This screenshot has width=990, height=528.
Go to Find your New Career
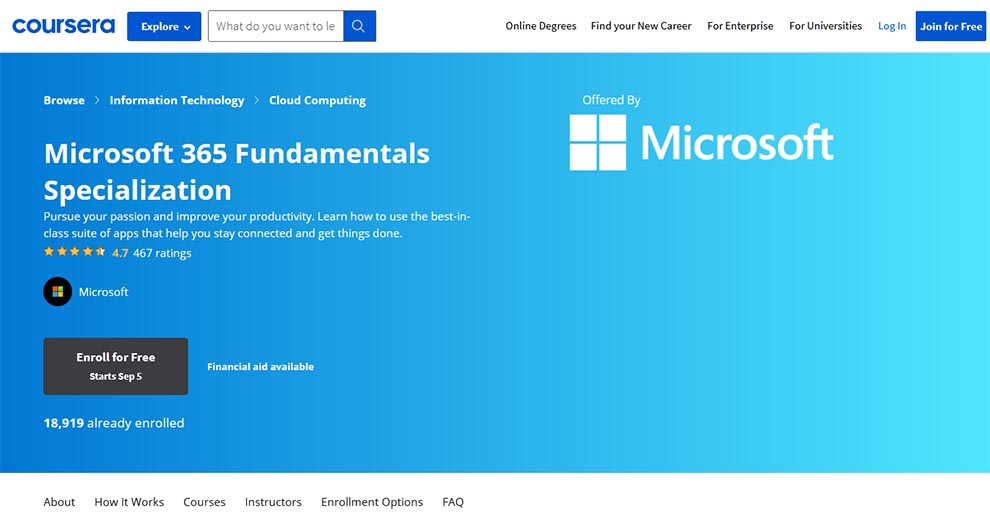[641, 26]
